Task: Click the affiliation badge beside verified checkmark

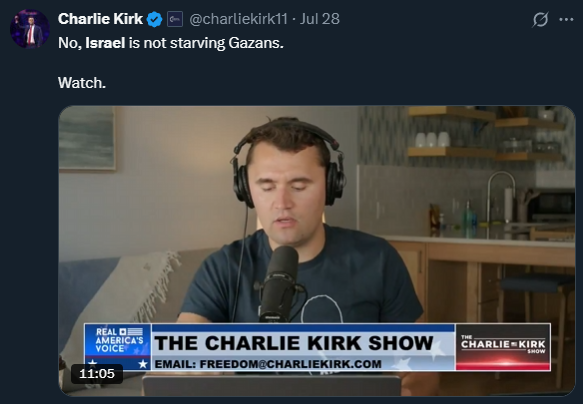Action: [175, 19]
